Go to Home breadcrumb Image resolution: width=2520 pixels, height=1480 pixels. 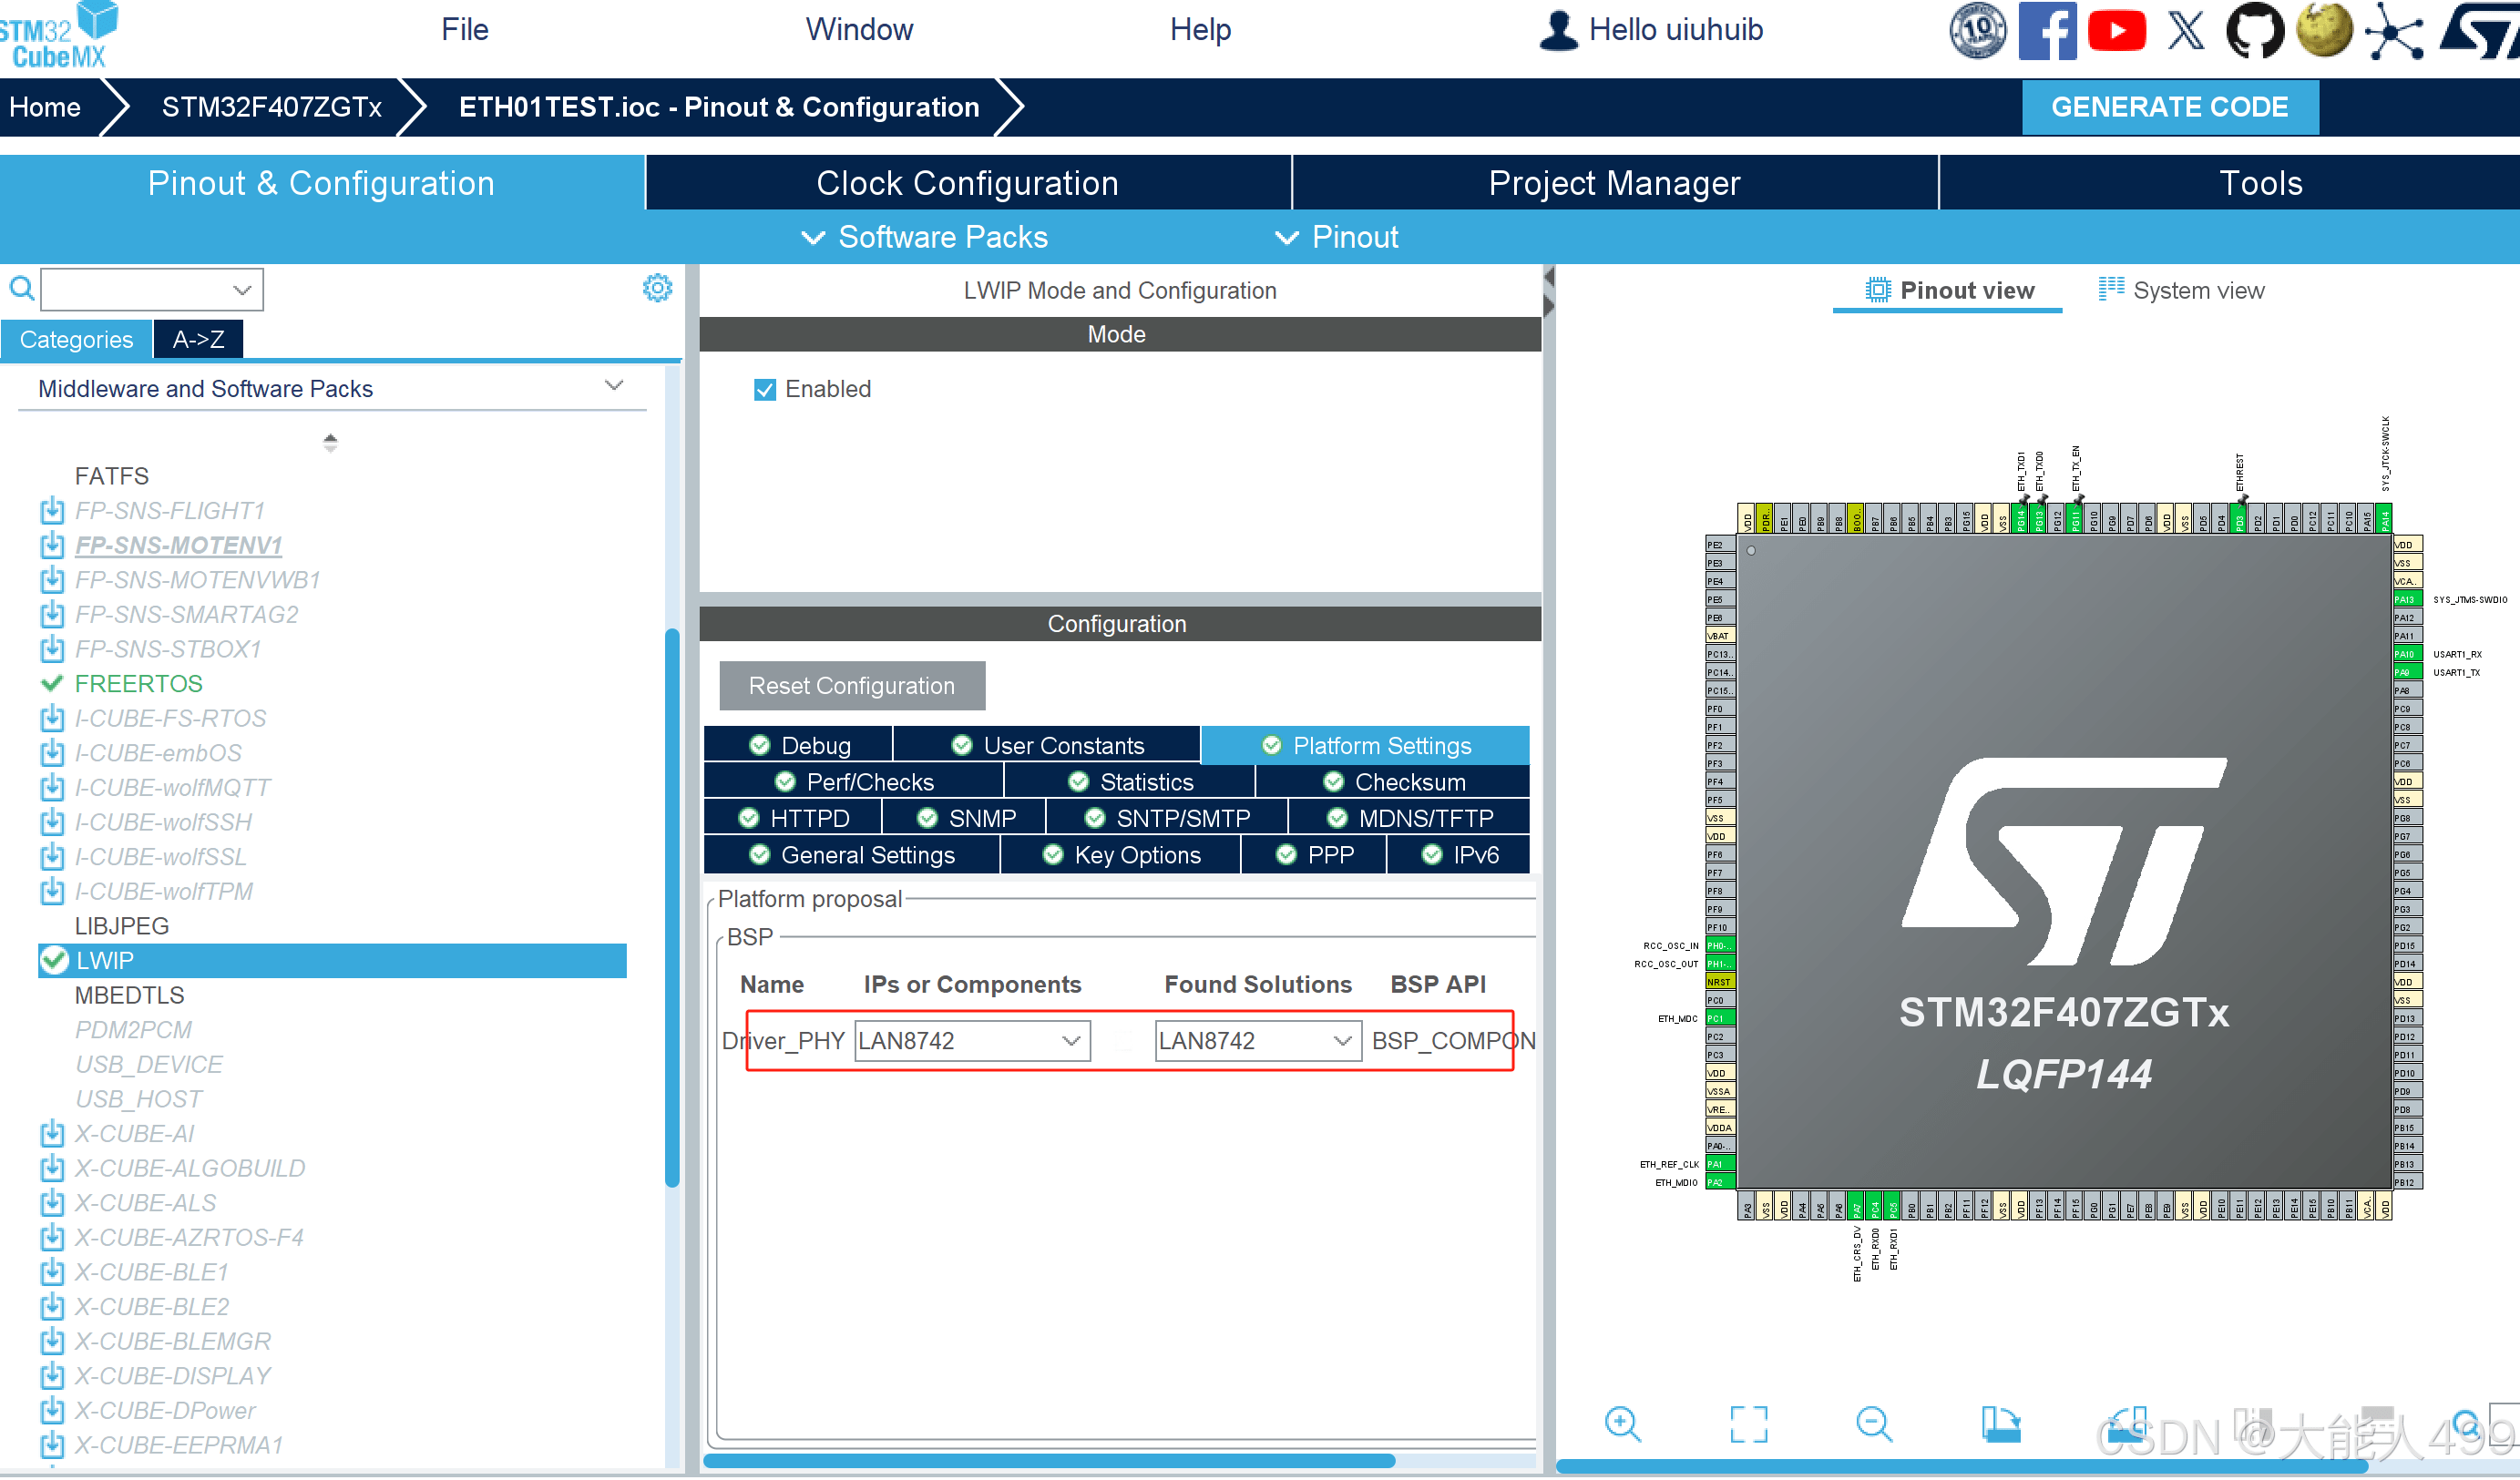click(45, 107)
